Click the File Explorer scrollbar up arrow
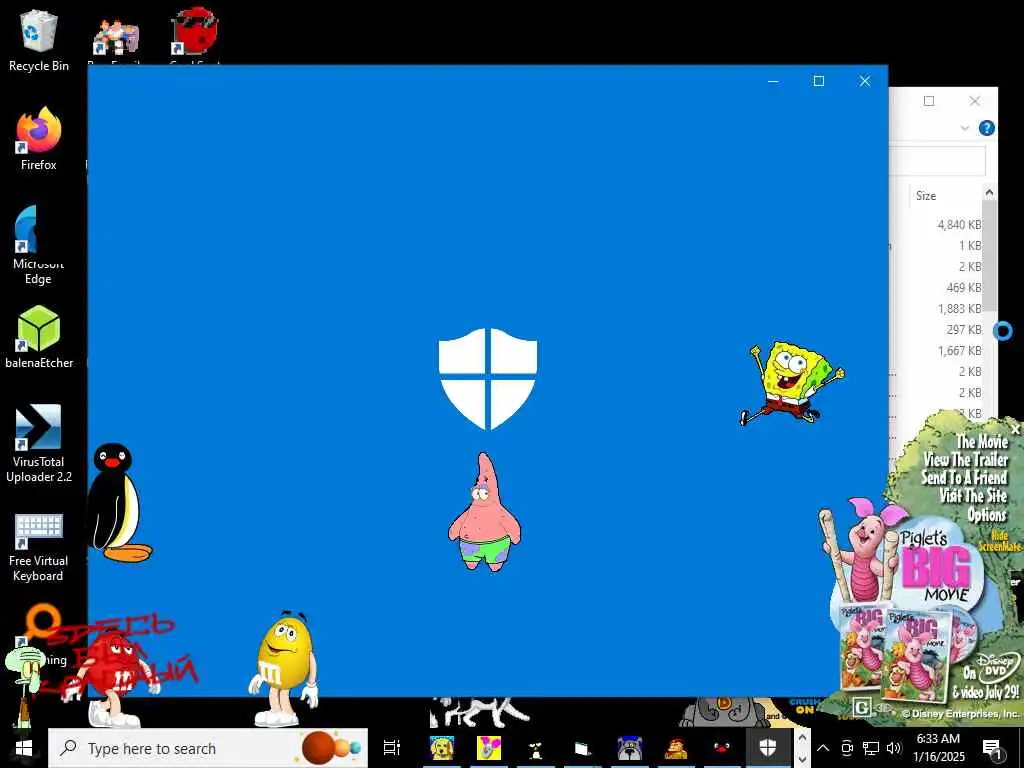The width and height of the screenshot is (1024, 768). 989,192
